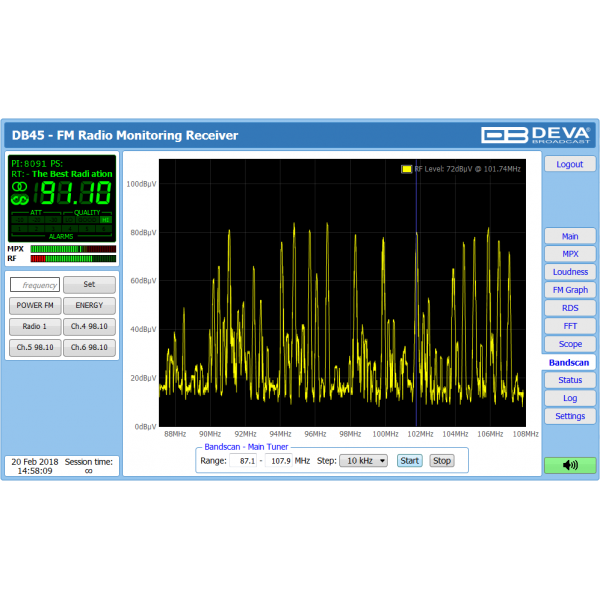Viewport: 600px width, 600px height.
Task: Click the yellow RF Level legend swatch
Action: click(406, 169)
